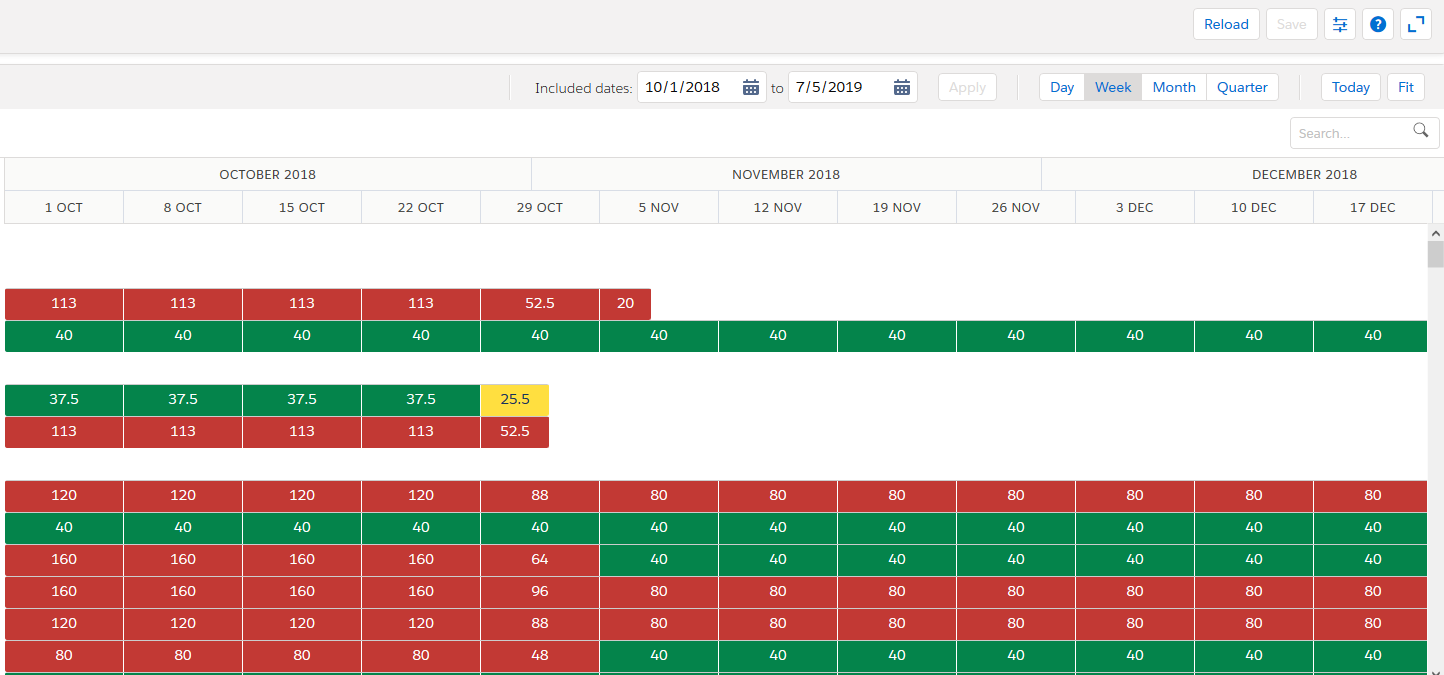Click the Apply dates button

(x=967, y=88)
